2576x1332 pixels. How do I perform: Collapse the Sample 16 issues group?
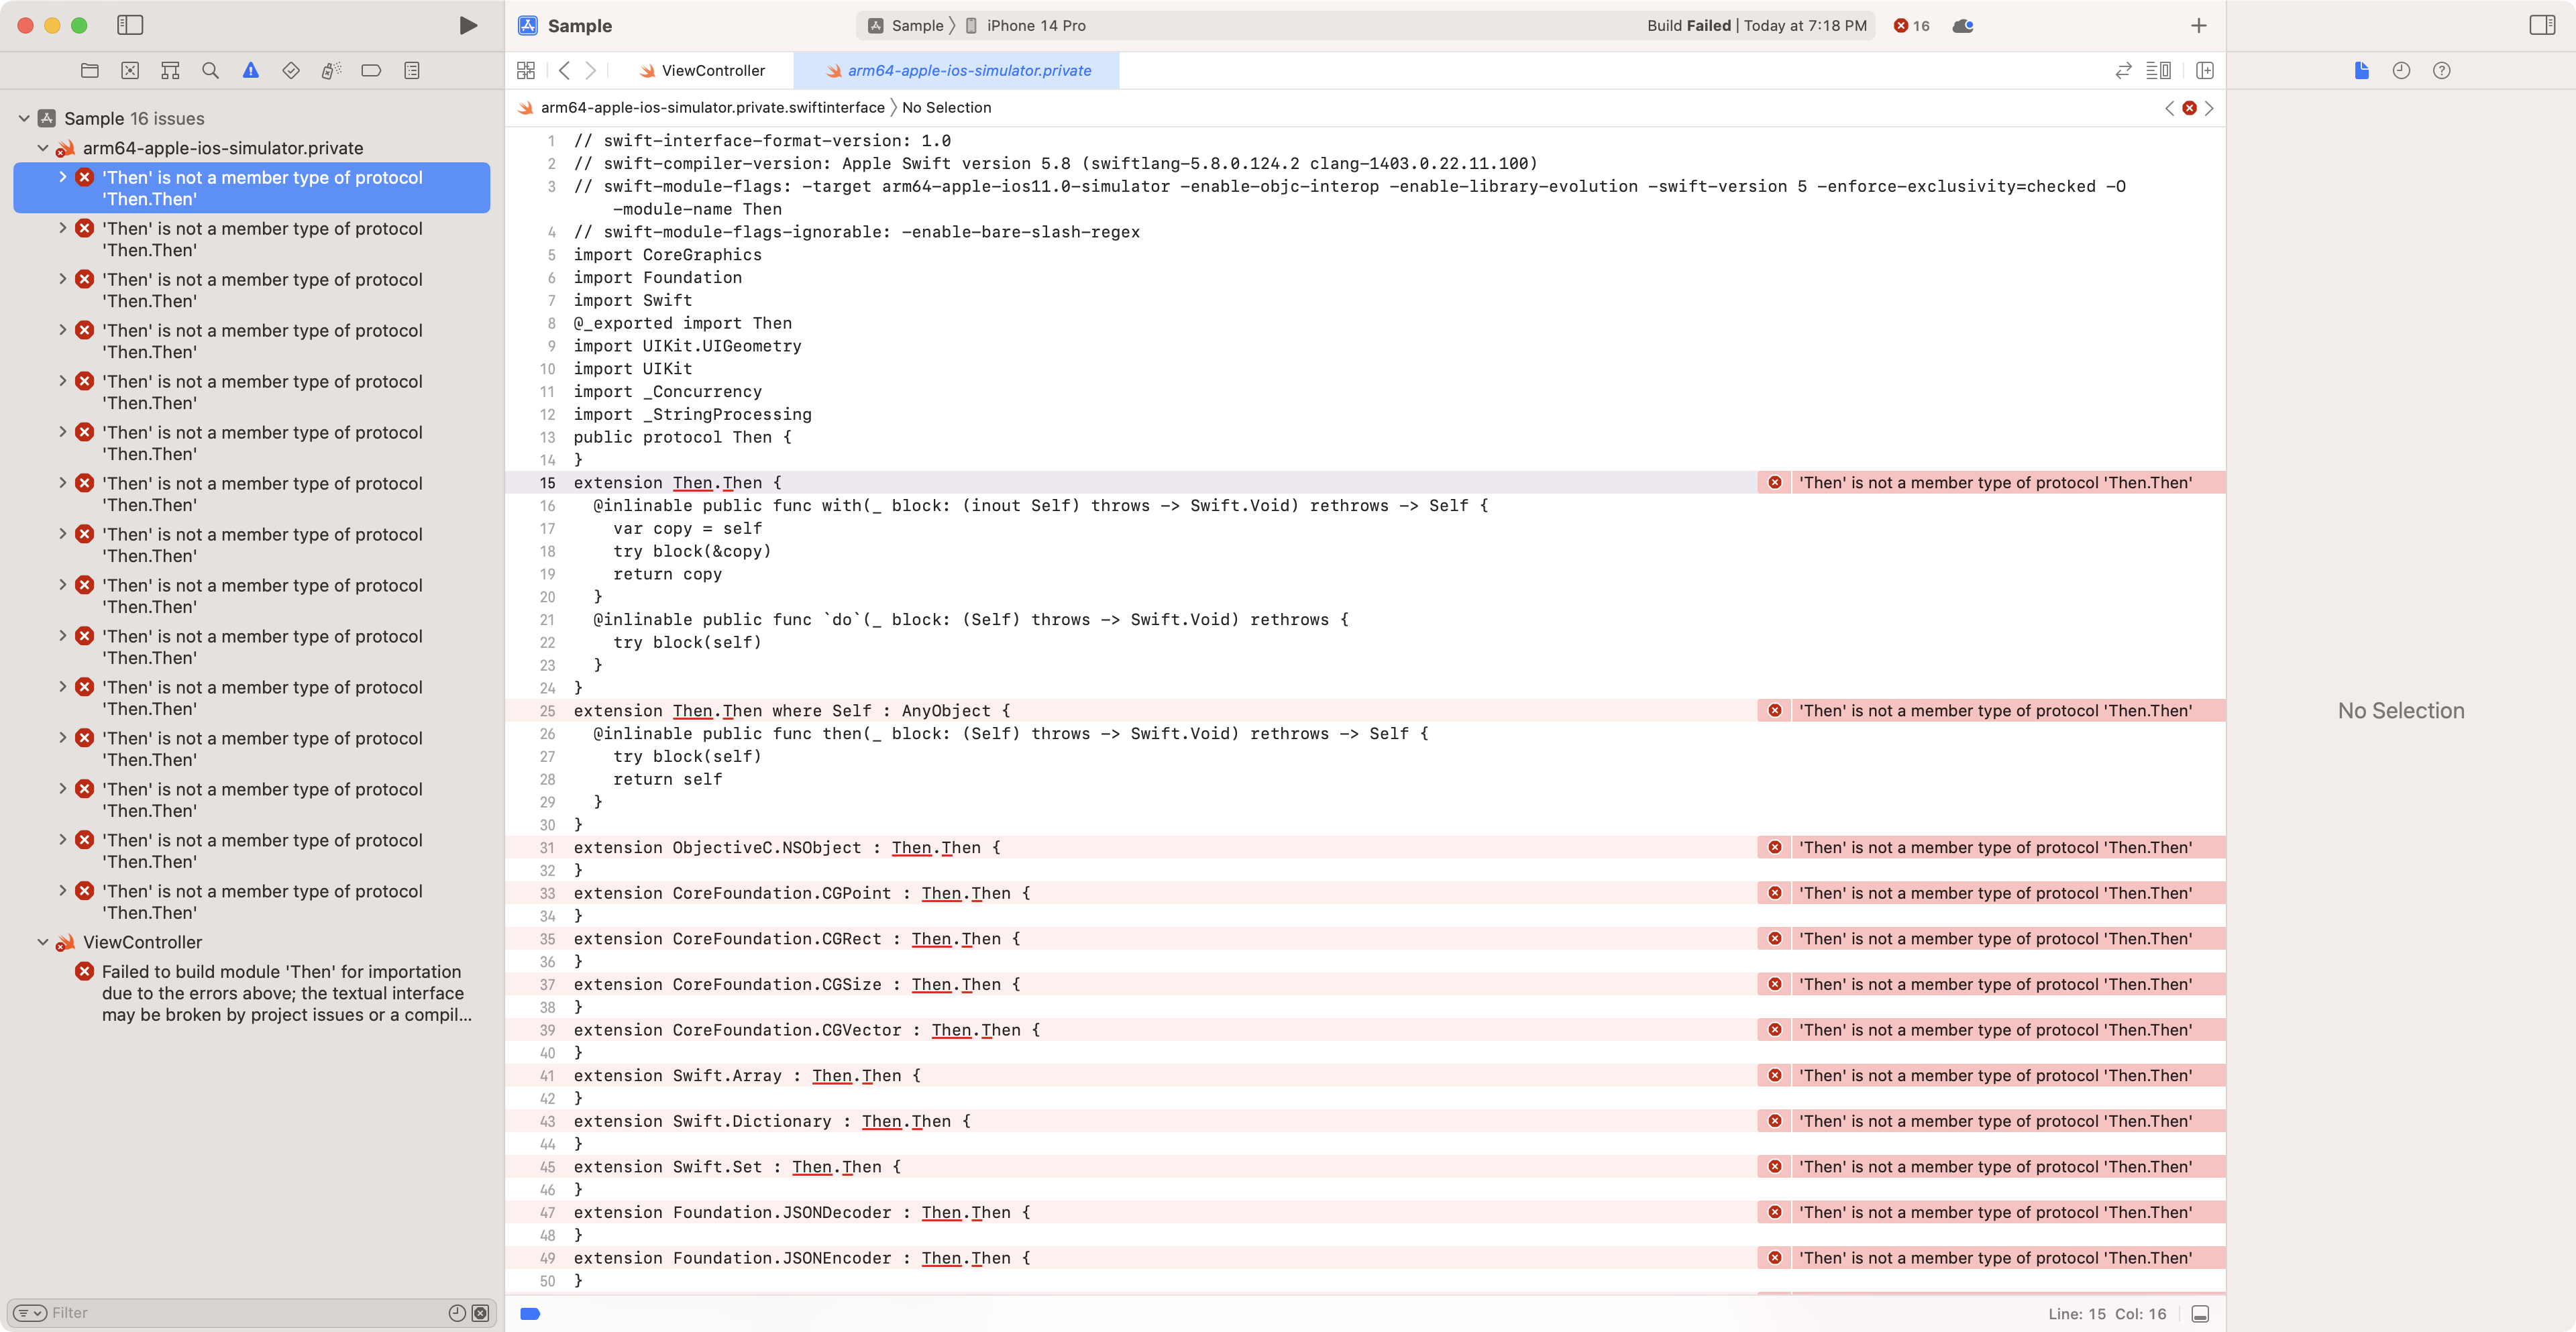coord(24,118)
